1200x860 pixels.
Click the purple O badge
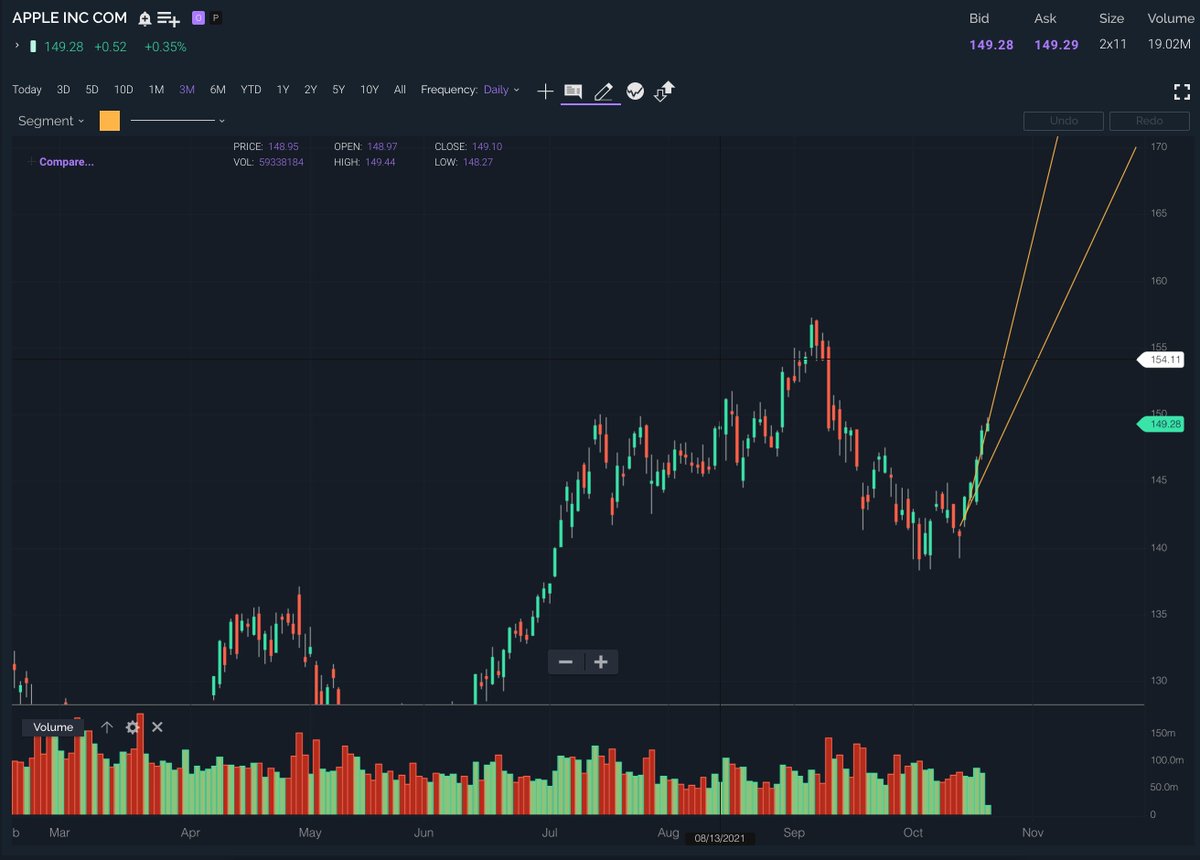(198, 18)
